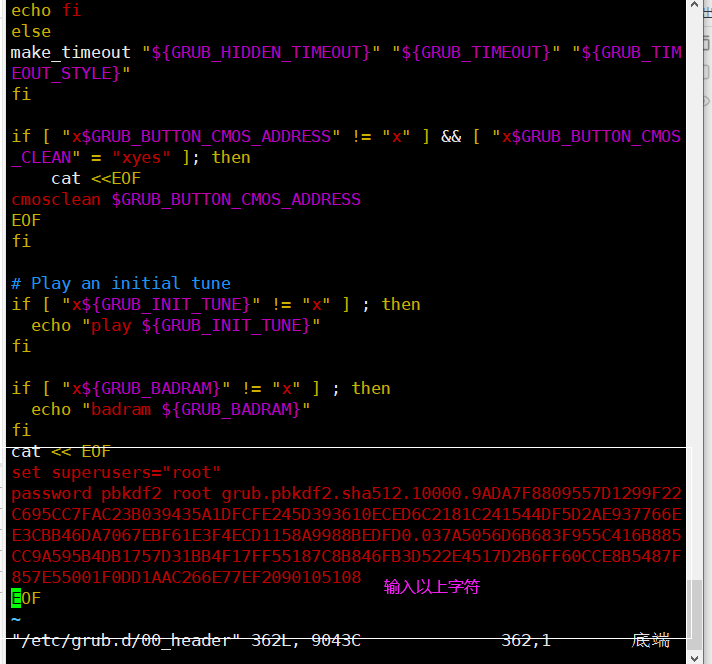Click the '底端' status indicator
The height and width of the screenshot is (664, 712).
[x=650, y=640]
